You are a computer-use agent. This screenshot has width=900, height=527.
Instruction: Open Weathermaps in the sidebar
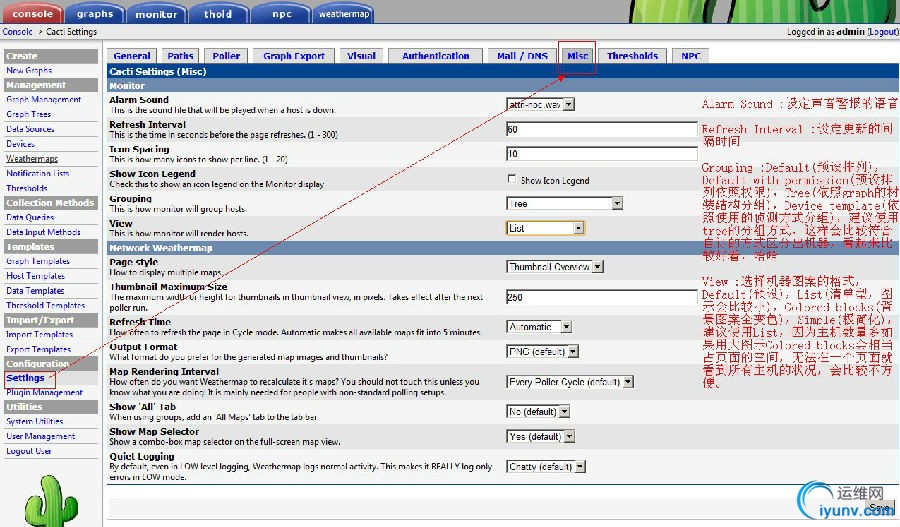tap(32, 158)
